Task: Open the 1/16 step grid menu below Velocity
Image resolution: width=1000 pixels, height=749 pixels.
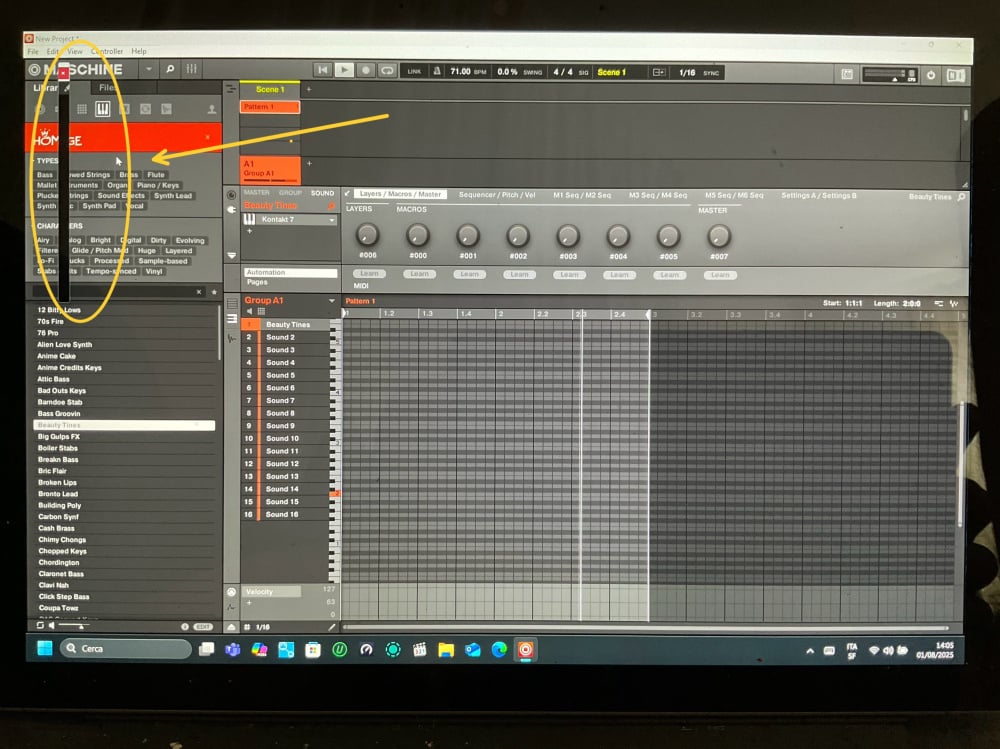Action: tap(262, 627)
